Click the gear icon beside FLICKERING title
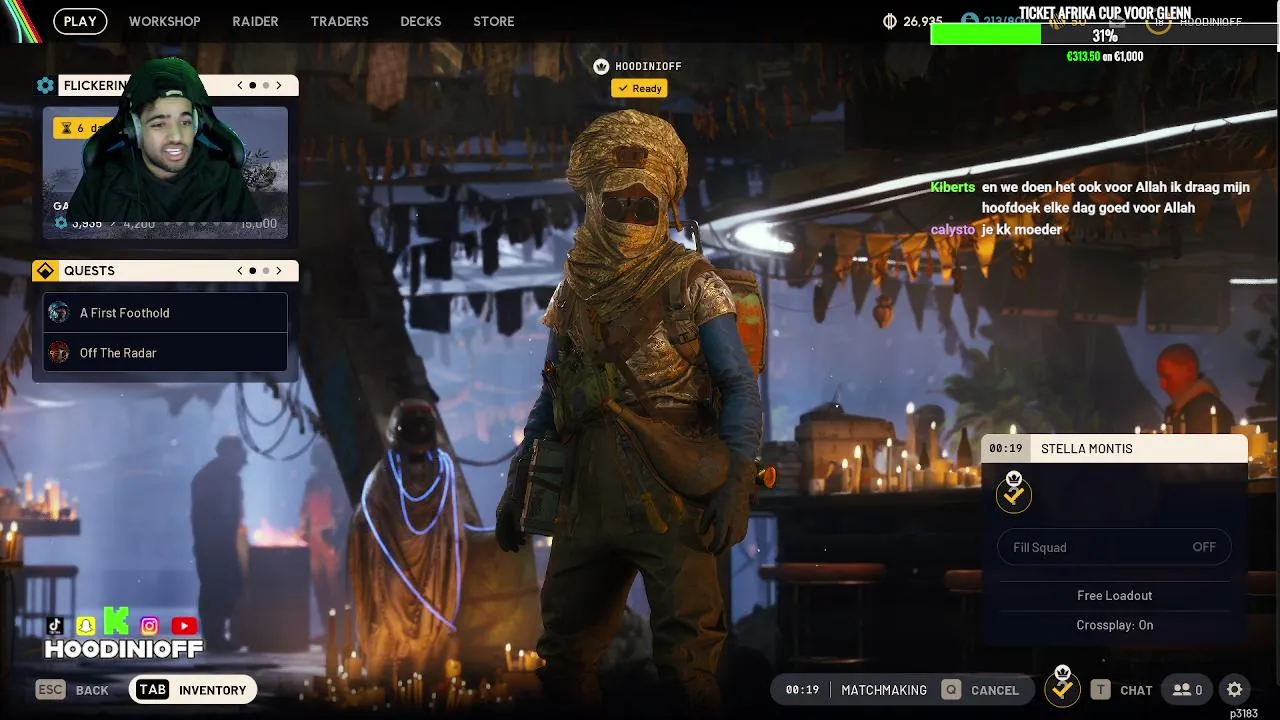Viewport: 1280px width, 720px height. [45, 86]
